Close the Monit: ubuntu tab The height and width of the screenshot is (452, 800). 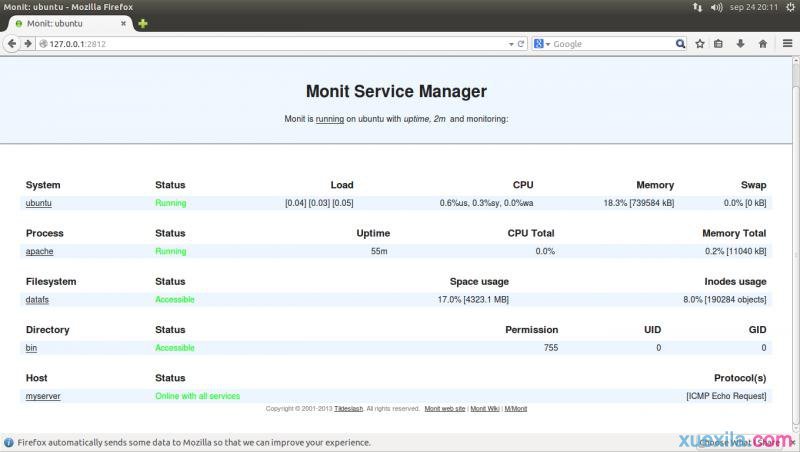[123, 23]
